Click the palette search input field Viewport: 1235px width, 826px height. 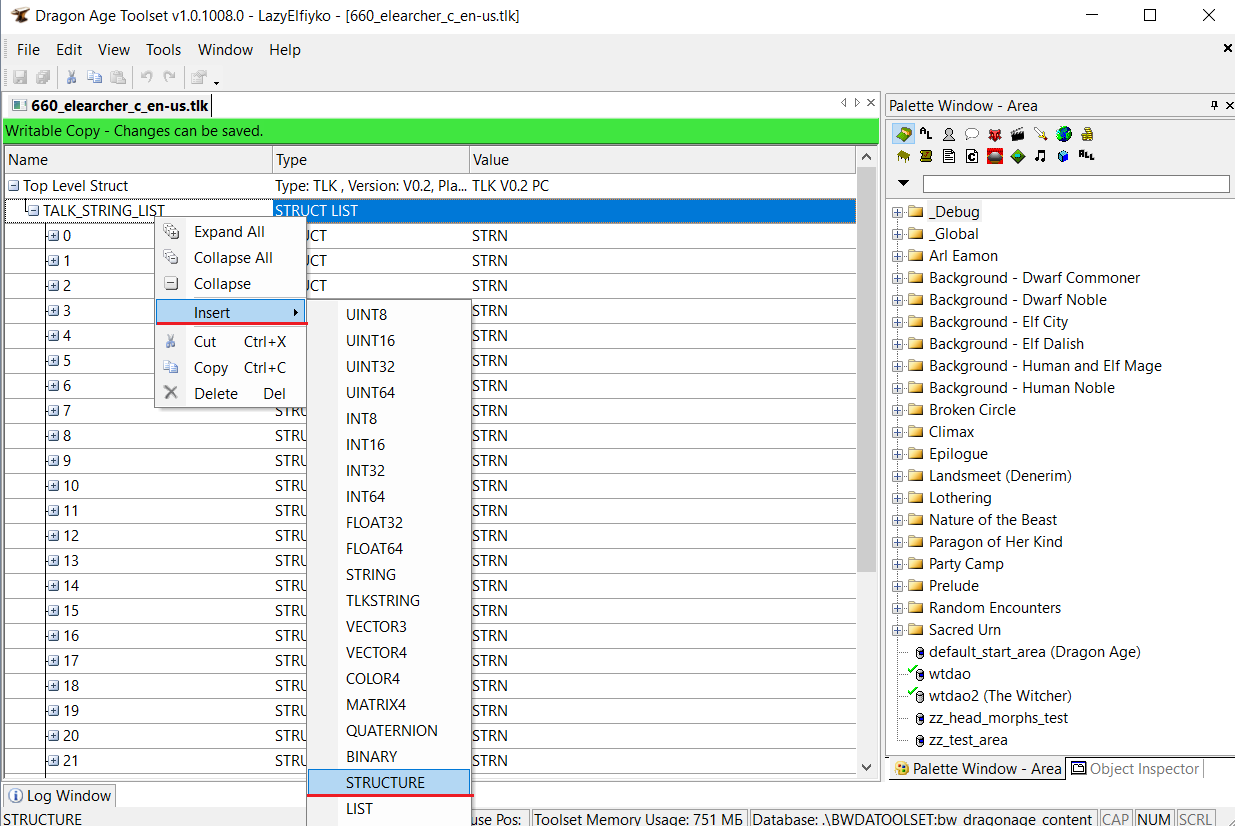pos(1075,184)
